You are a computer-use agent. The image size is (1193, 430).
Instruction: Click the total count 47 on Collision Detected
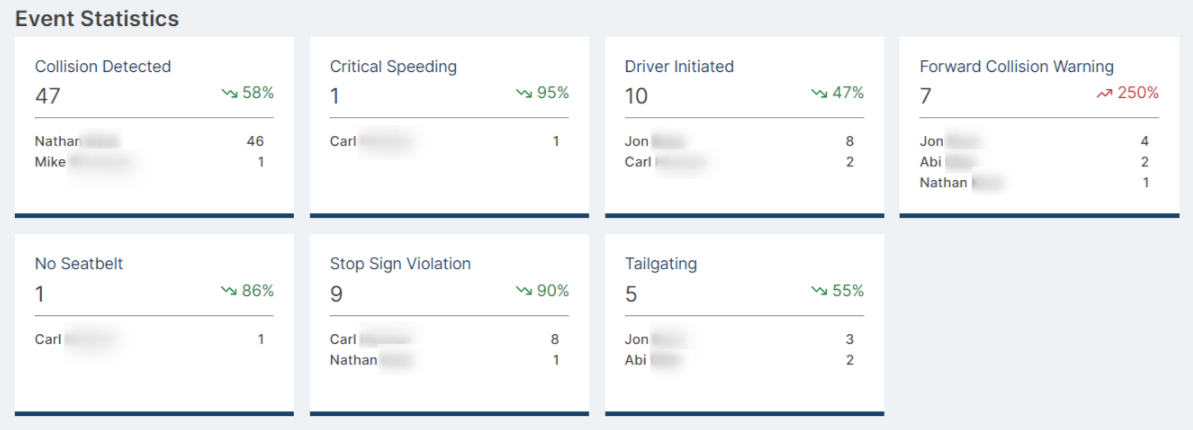click(47, 95)
